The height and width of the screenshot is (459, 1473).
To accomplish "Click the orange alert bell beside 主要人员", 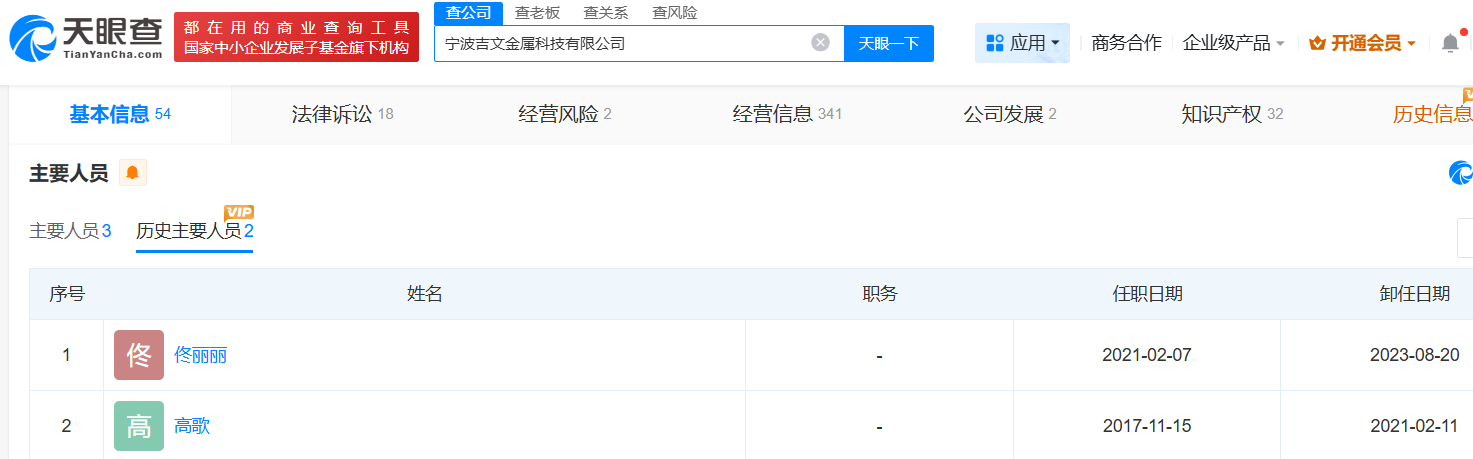I will click(x=132, y=173).
